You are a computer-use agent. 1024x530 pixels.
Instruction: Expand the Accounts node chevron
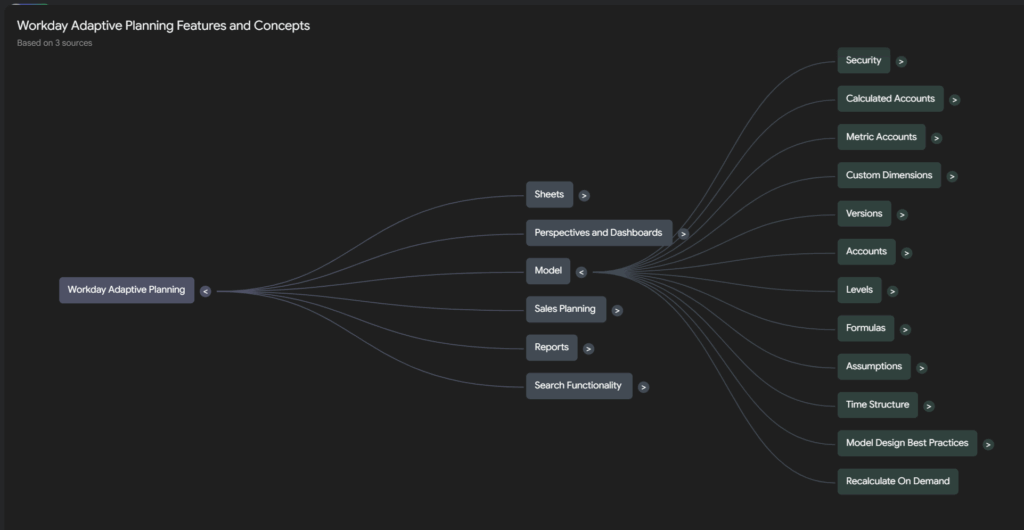pos(906,253)
